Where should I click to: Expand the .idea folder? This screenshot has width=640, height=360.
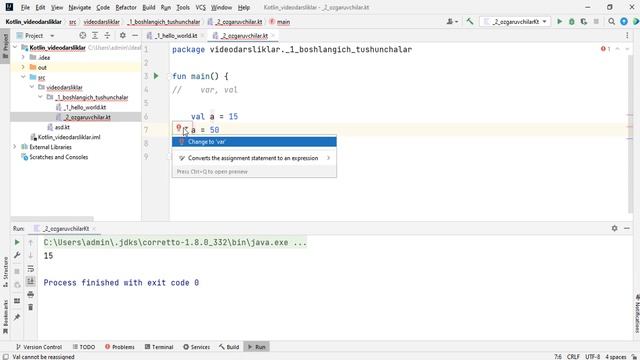[23, 57]
